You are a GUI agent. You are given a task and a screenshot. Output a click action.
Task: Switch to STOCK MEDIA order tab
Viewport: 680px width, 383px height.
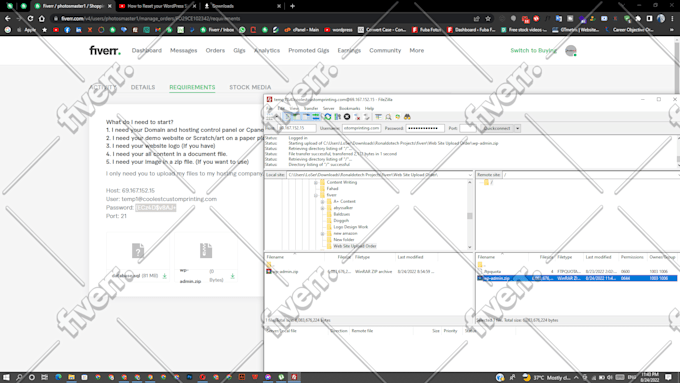click(250, 87)
